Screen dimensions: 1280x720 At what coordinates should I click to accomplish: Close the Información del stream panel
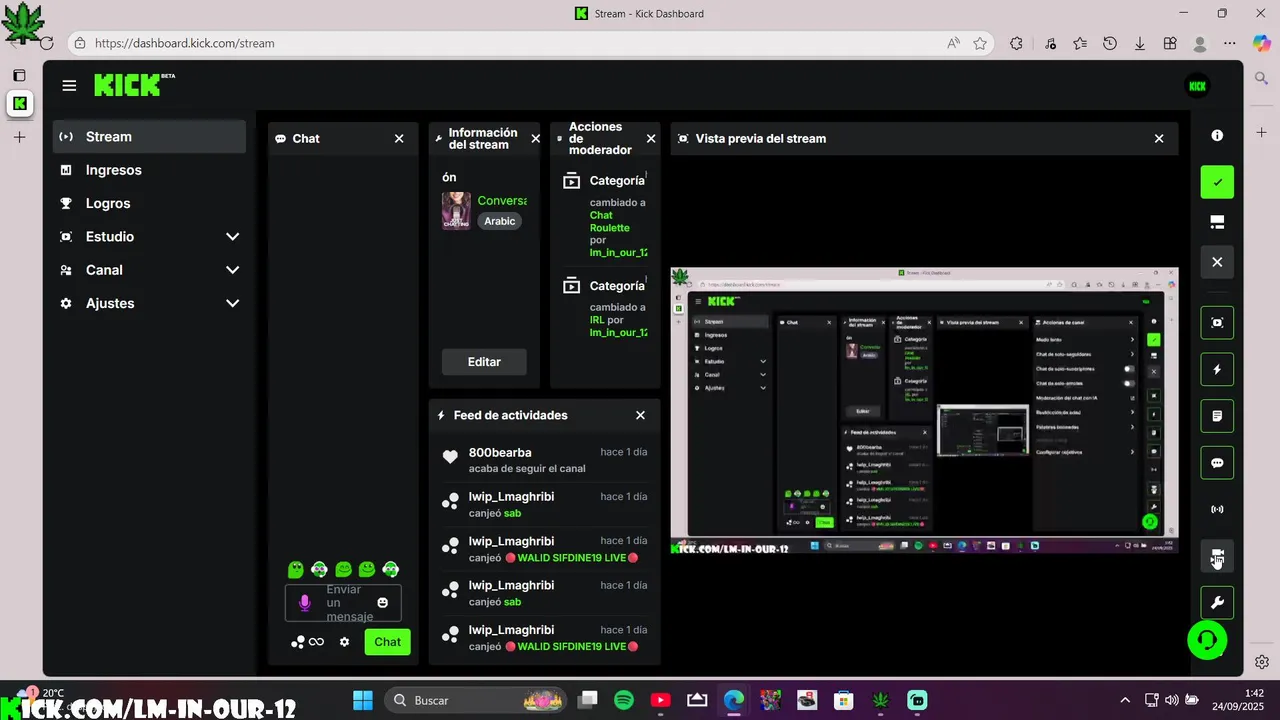pyautogui.click(x=535, y=139)
